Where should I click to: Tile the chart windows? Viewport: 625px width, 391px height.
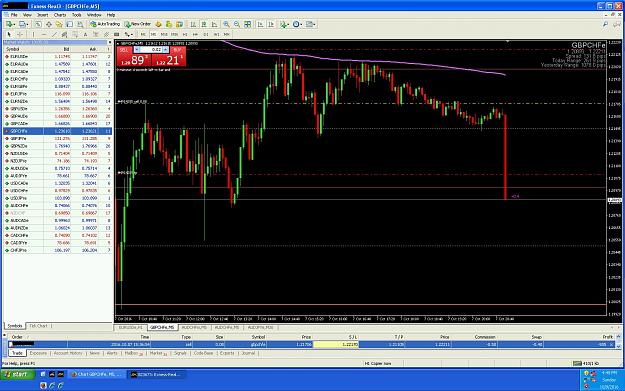tap(248, 24)
